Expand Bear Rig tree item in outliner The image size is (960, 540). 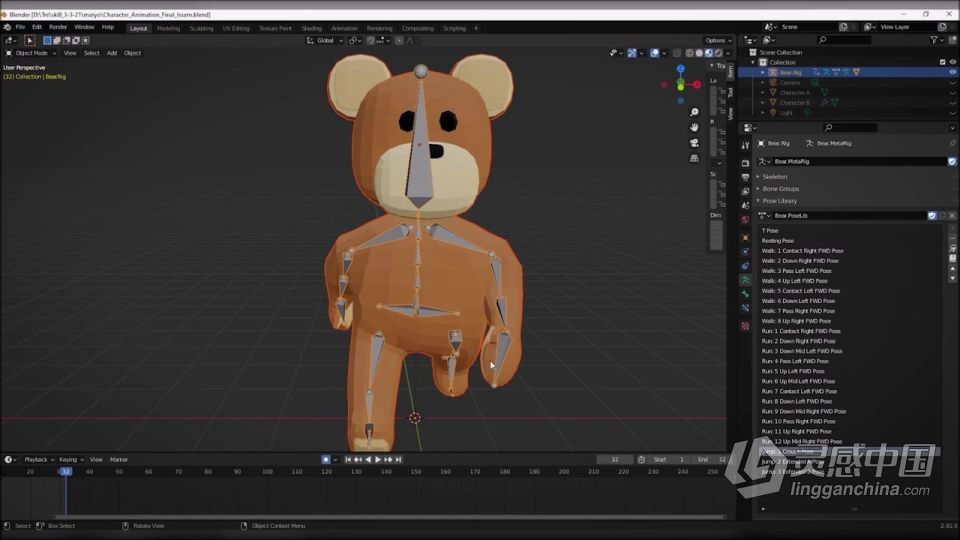(763, 72)
